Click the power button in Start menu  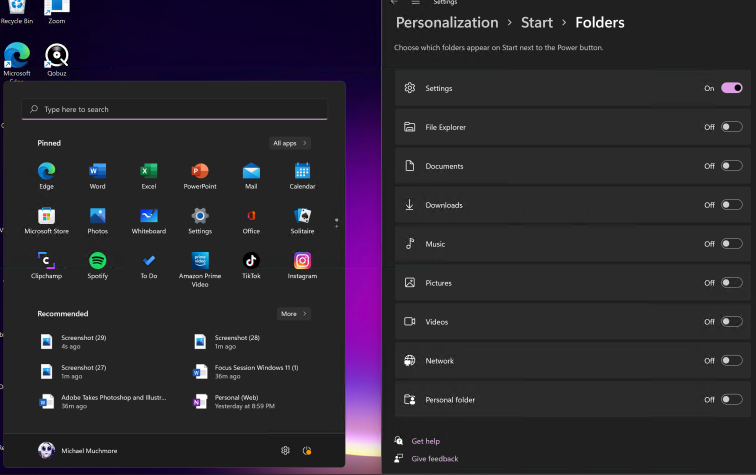307,451
